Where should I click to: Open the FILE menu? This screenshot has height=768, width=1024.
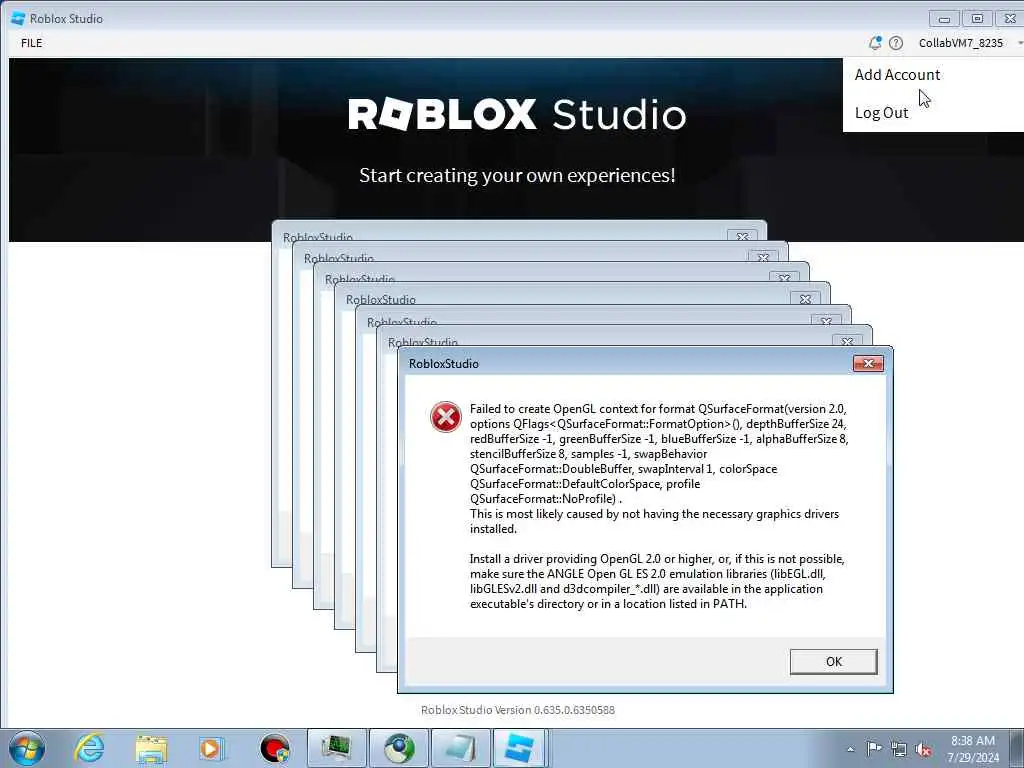[31, 43]
